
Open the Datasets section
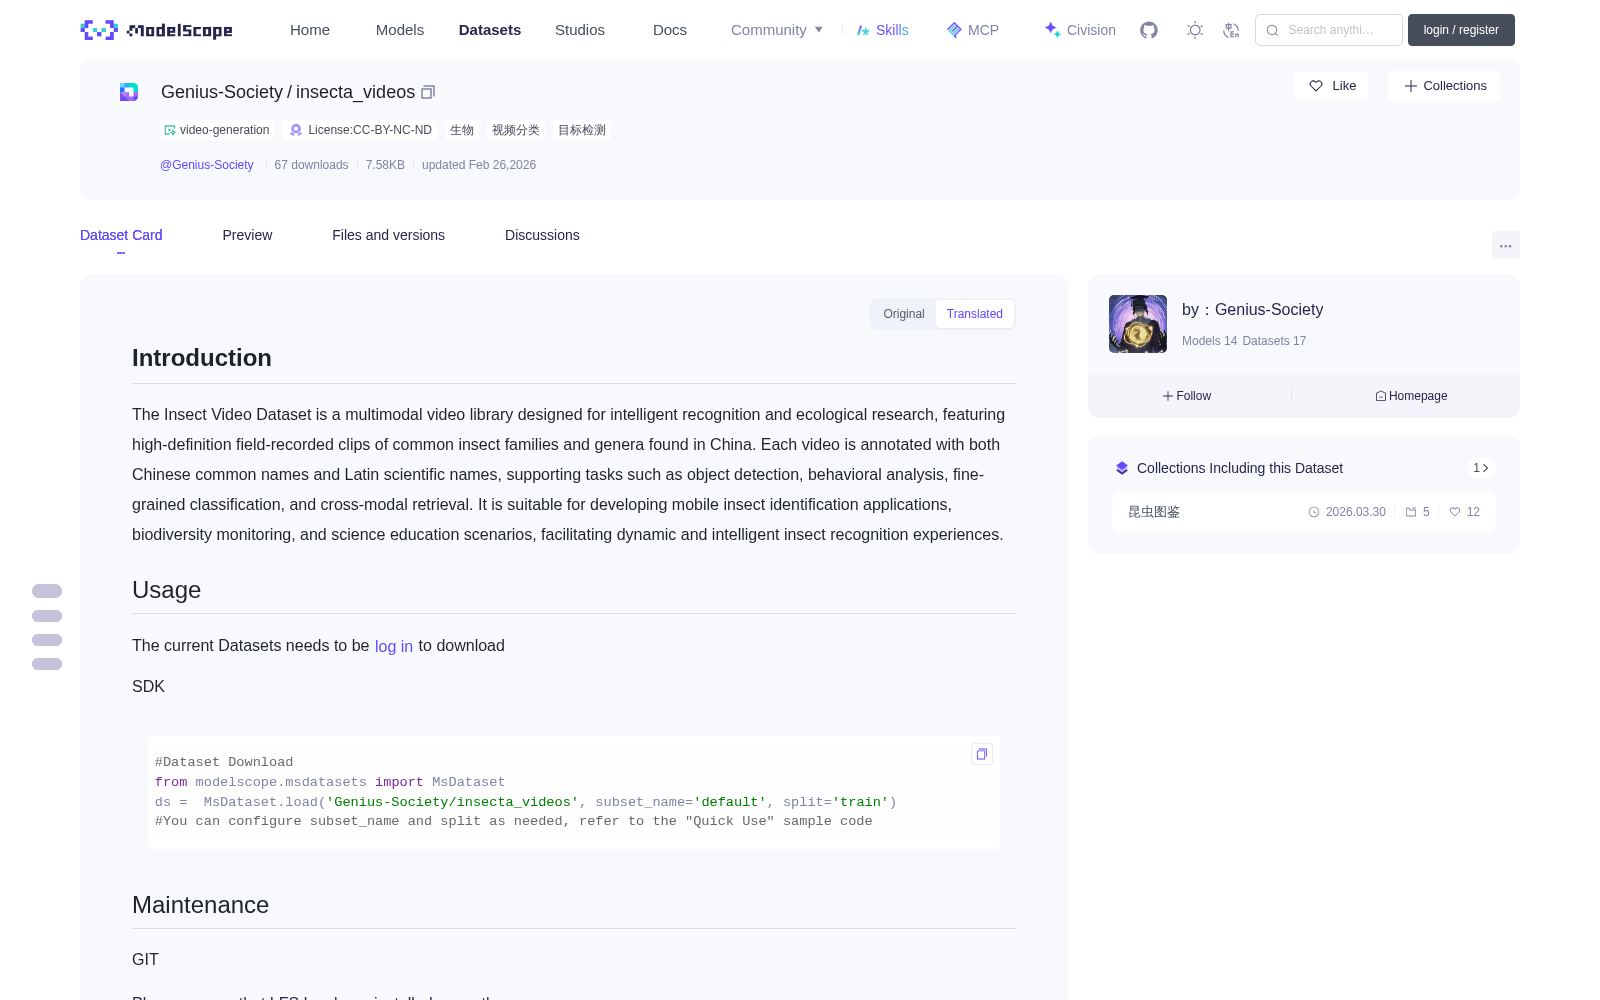(490, 30)
